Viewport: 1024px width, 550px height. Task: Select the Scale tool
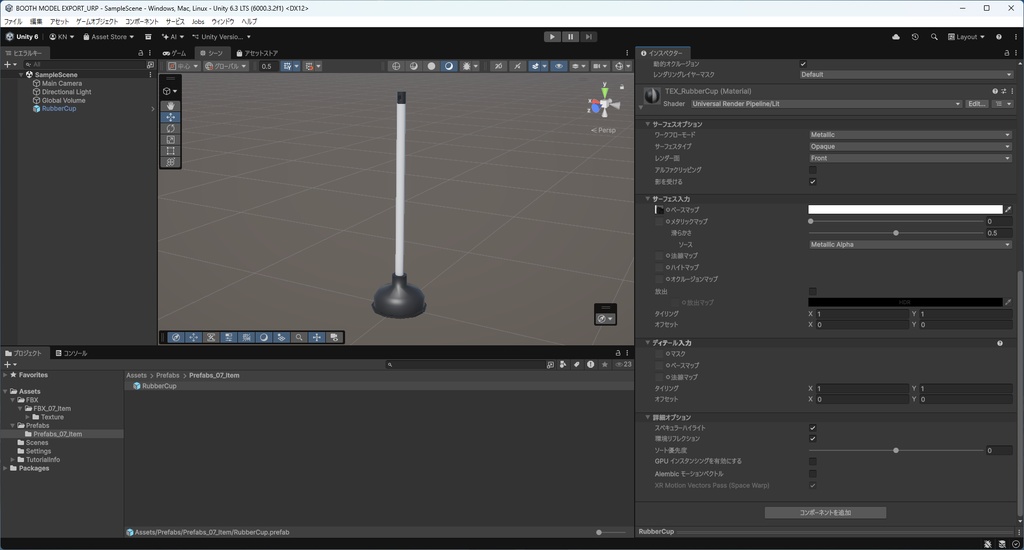pos(170,140)
